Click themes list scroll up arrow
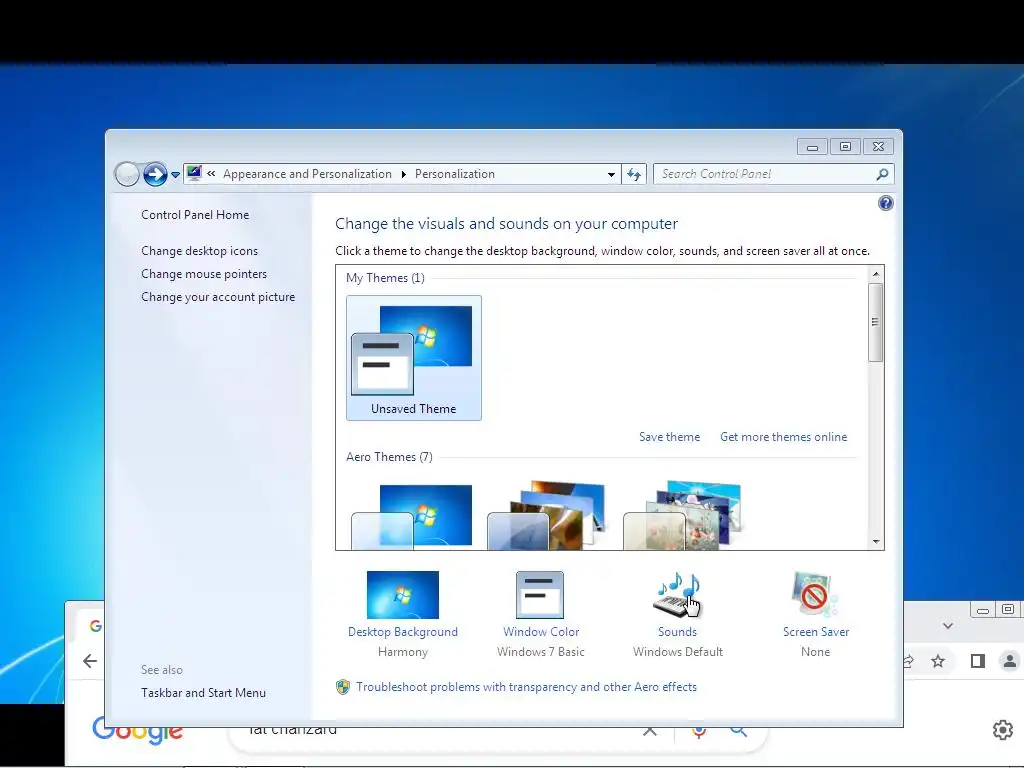 [876, 273]
